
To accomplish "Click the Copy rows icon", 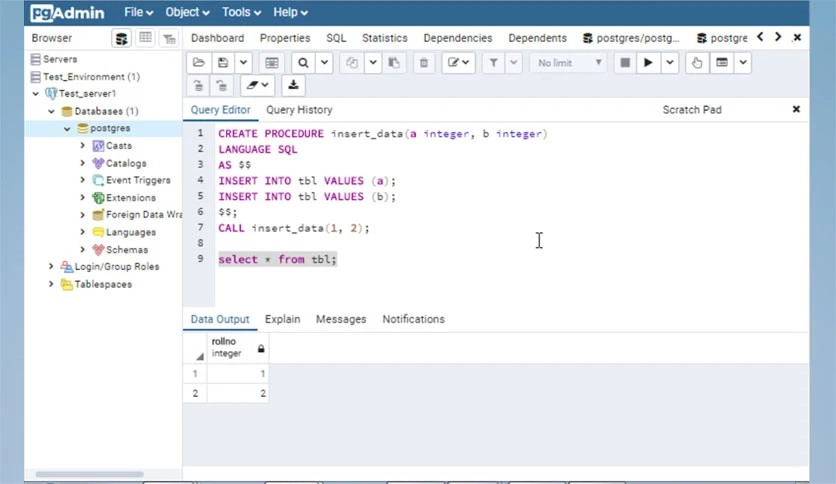I will [x=351, y=63].
